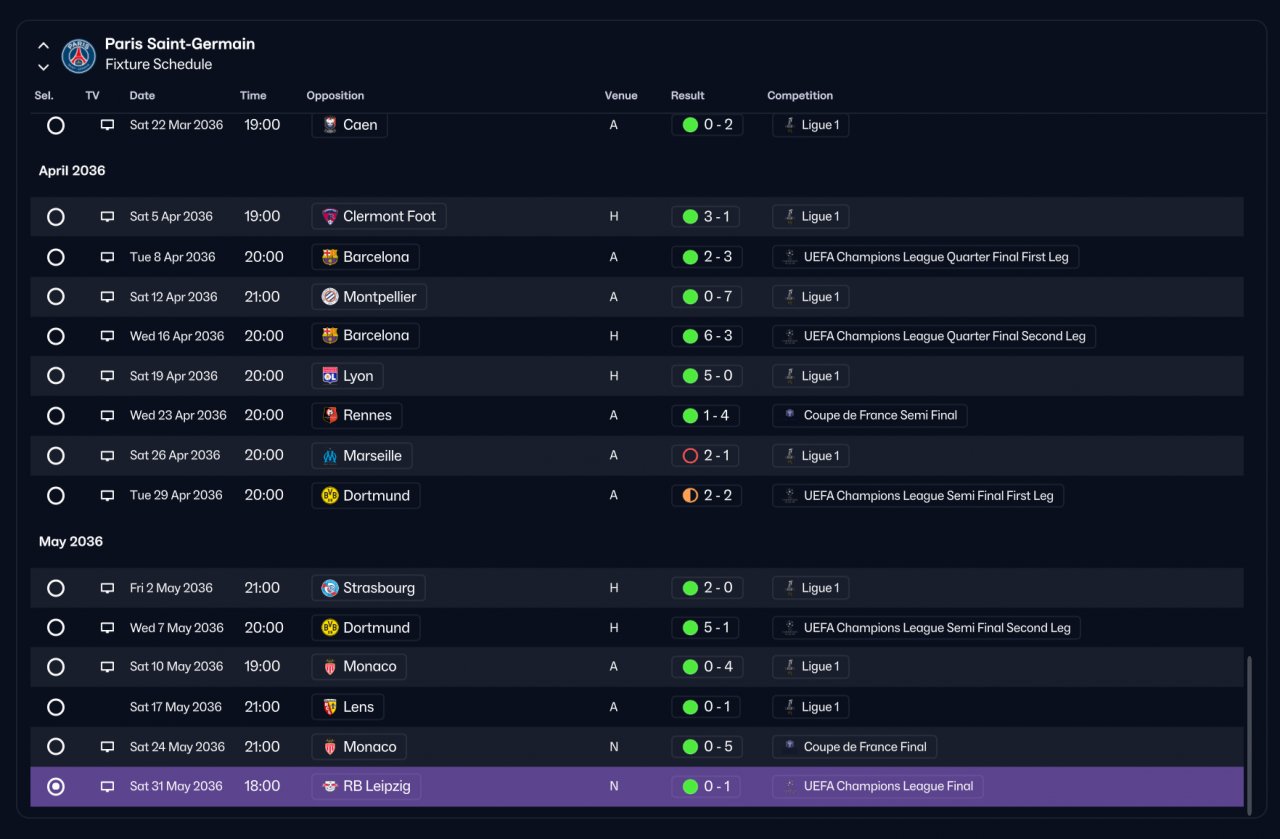The width and height of the screenshot is (1280, 839).
Task: Click the down chevron beside Fixture Schedule
Action: point(44,68)
